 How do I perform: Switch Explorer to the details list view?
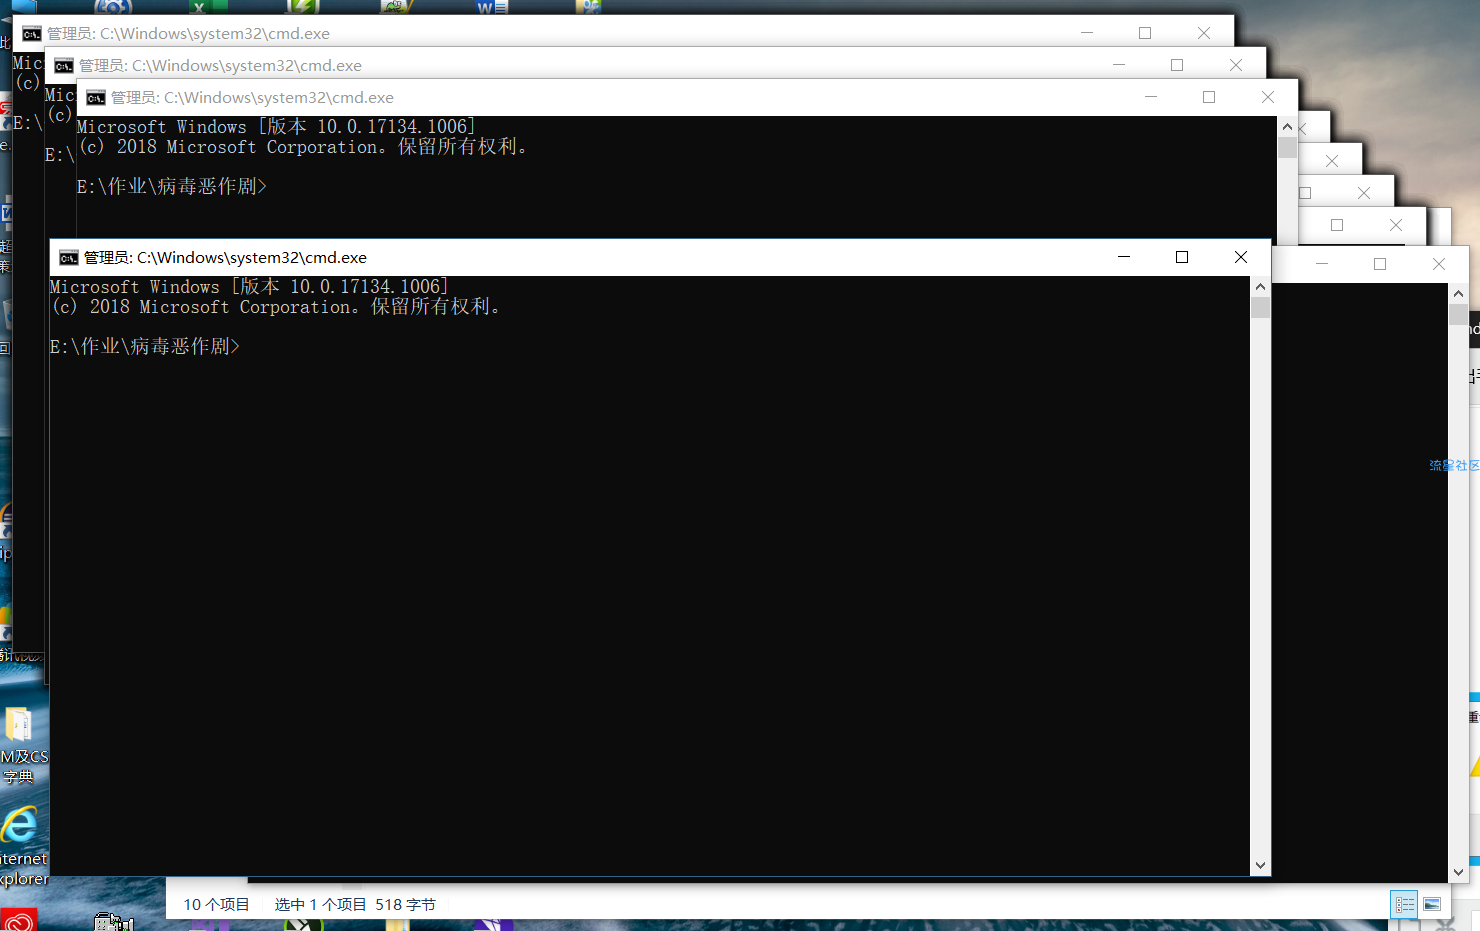[x=1404, y=904]
